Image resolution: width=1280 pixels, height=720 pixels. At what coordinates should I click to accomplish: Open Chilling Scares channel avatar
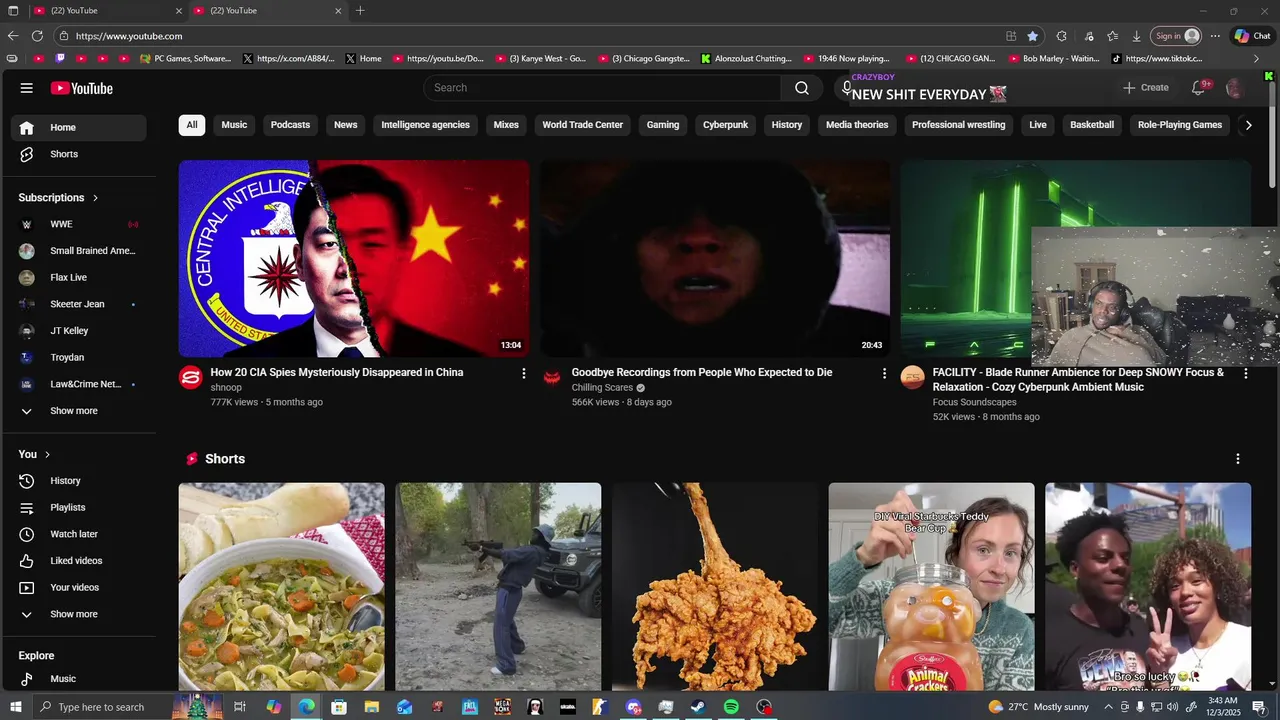coord(552,377)
